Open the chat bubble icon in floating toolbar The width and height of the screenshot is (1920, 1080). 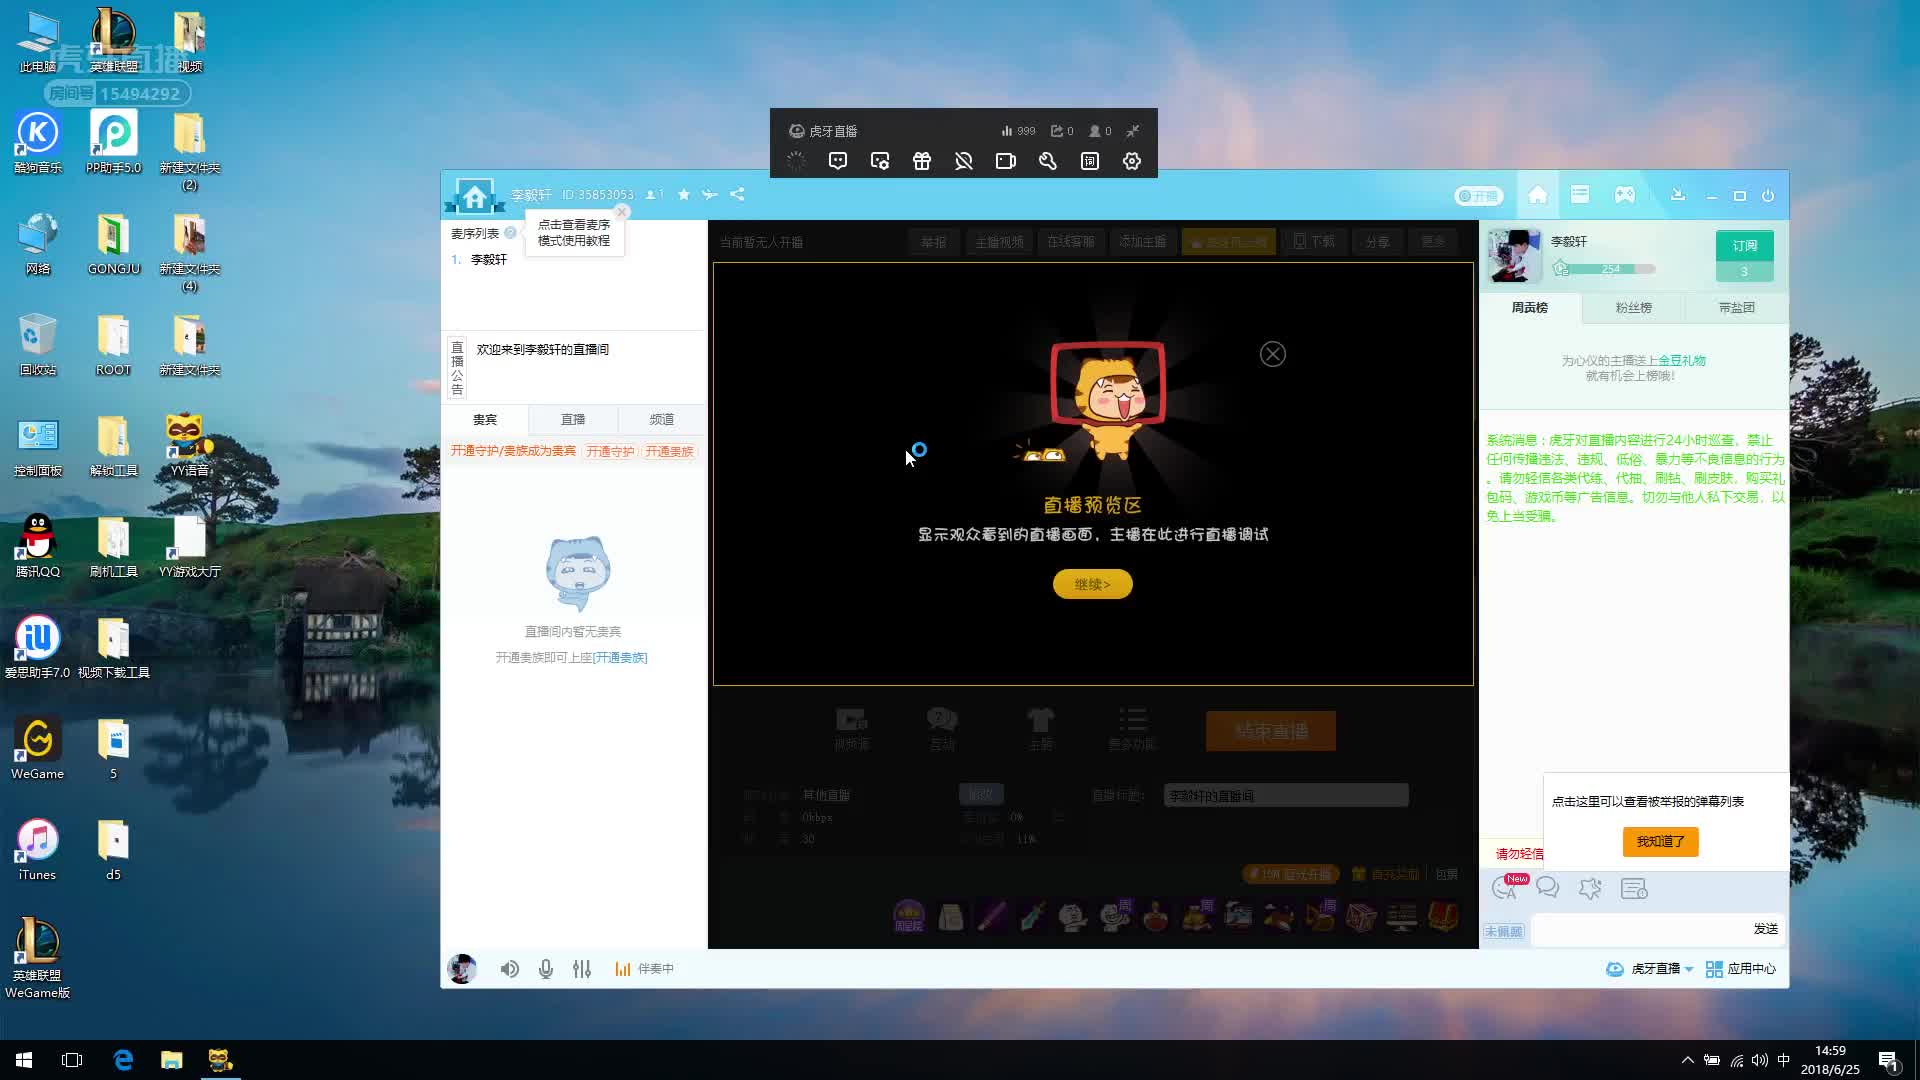click(x=837, y=161)
